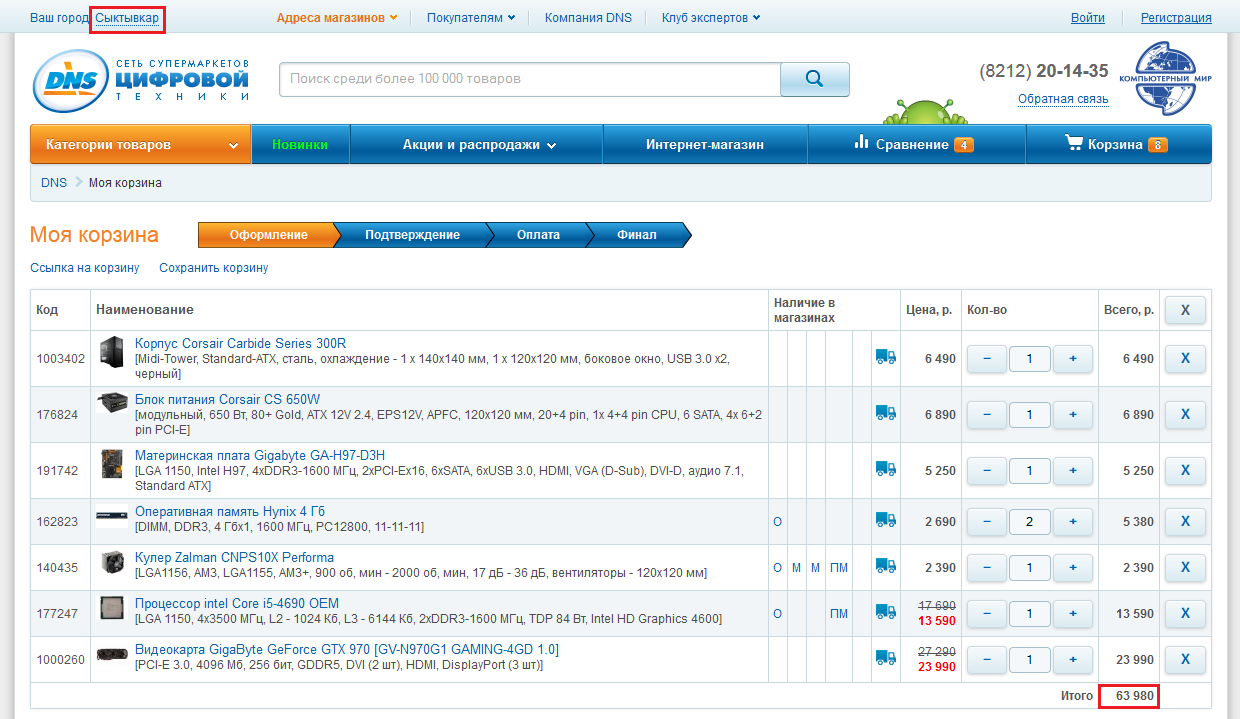The image size is (1240, 719).
Task: Expand Акции и распродажи menu
Action: click(479, 144)
